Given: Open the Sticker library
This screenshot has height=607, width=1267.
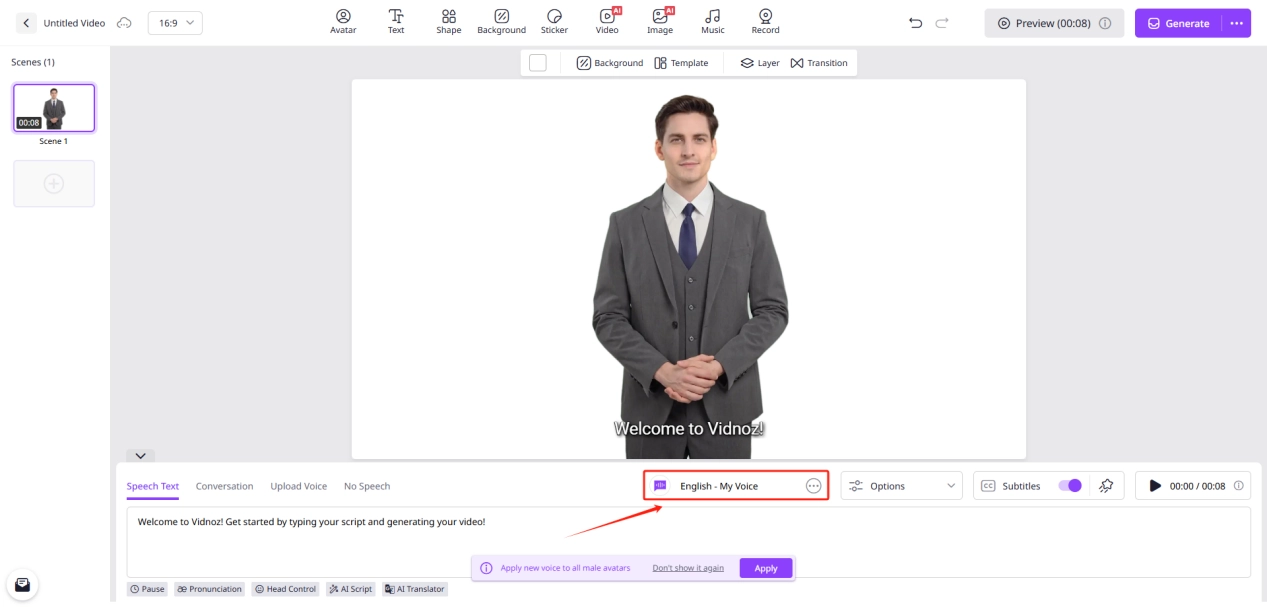Looking at the screenshot, I should 554,21.
